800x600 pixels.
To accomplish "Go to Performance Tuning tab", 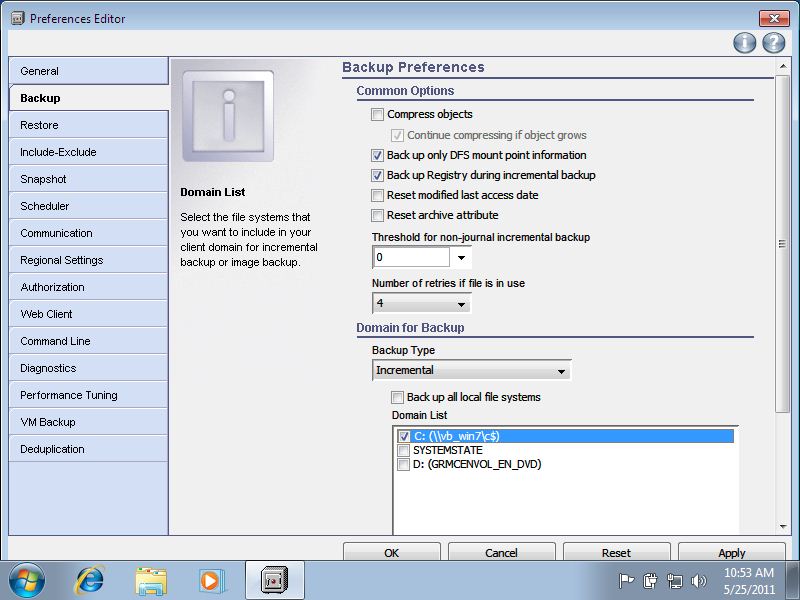I will [x=88, y=395].
